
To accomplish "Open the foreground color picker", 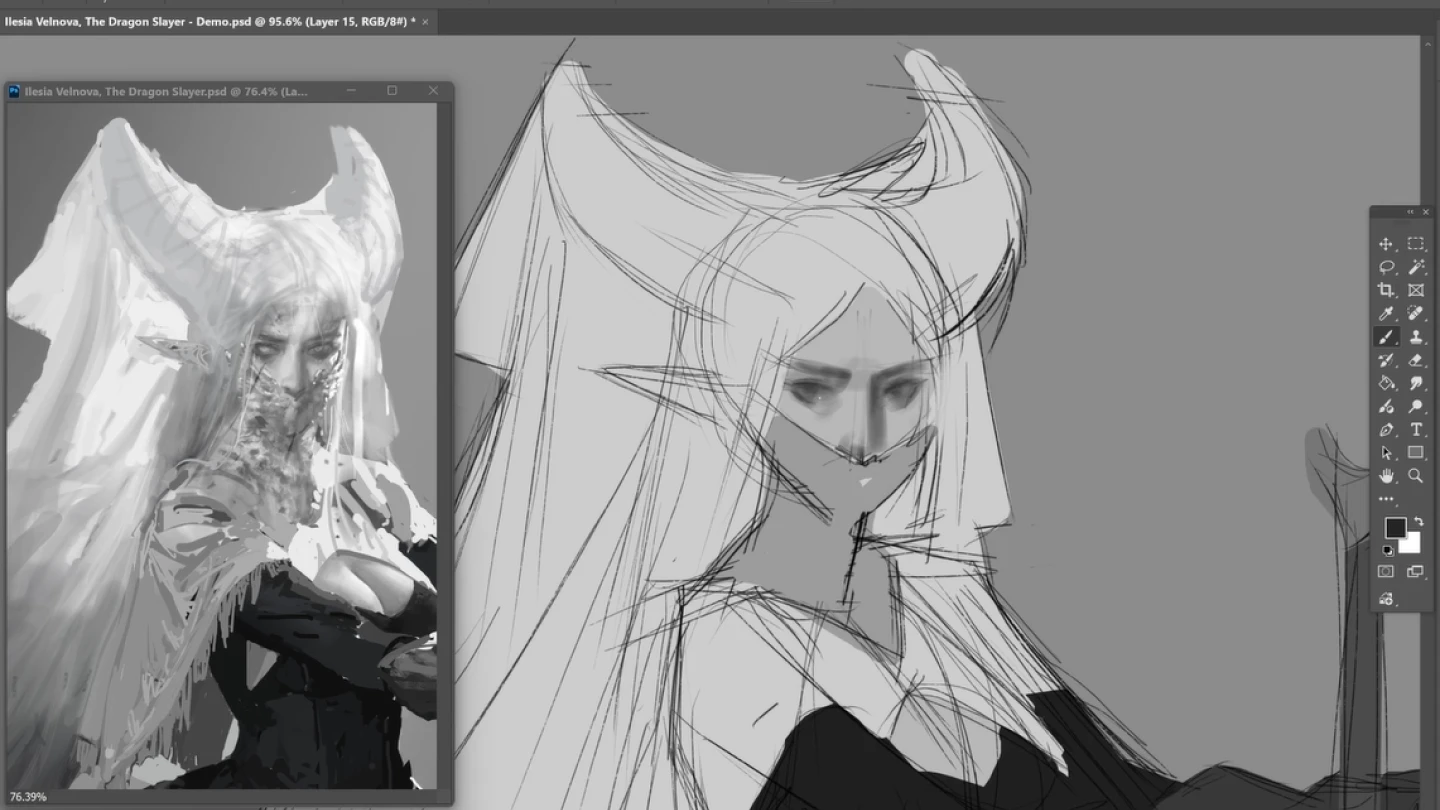I will click(x=1394, y=527).
